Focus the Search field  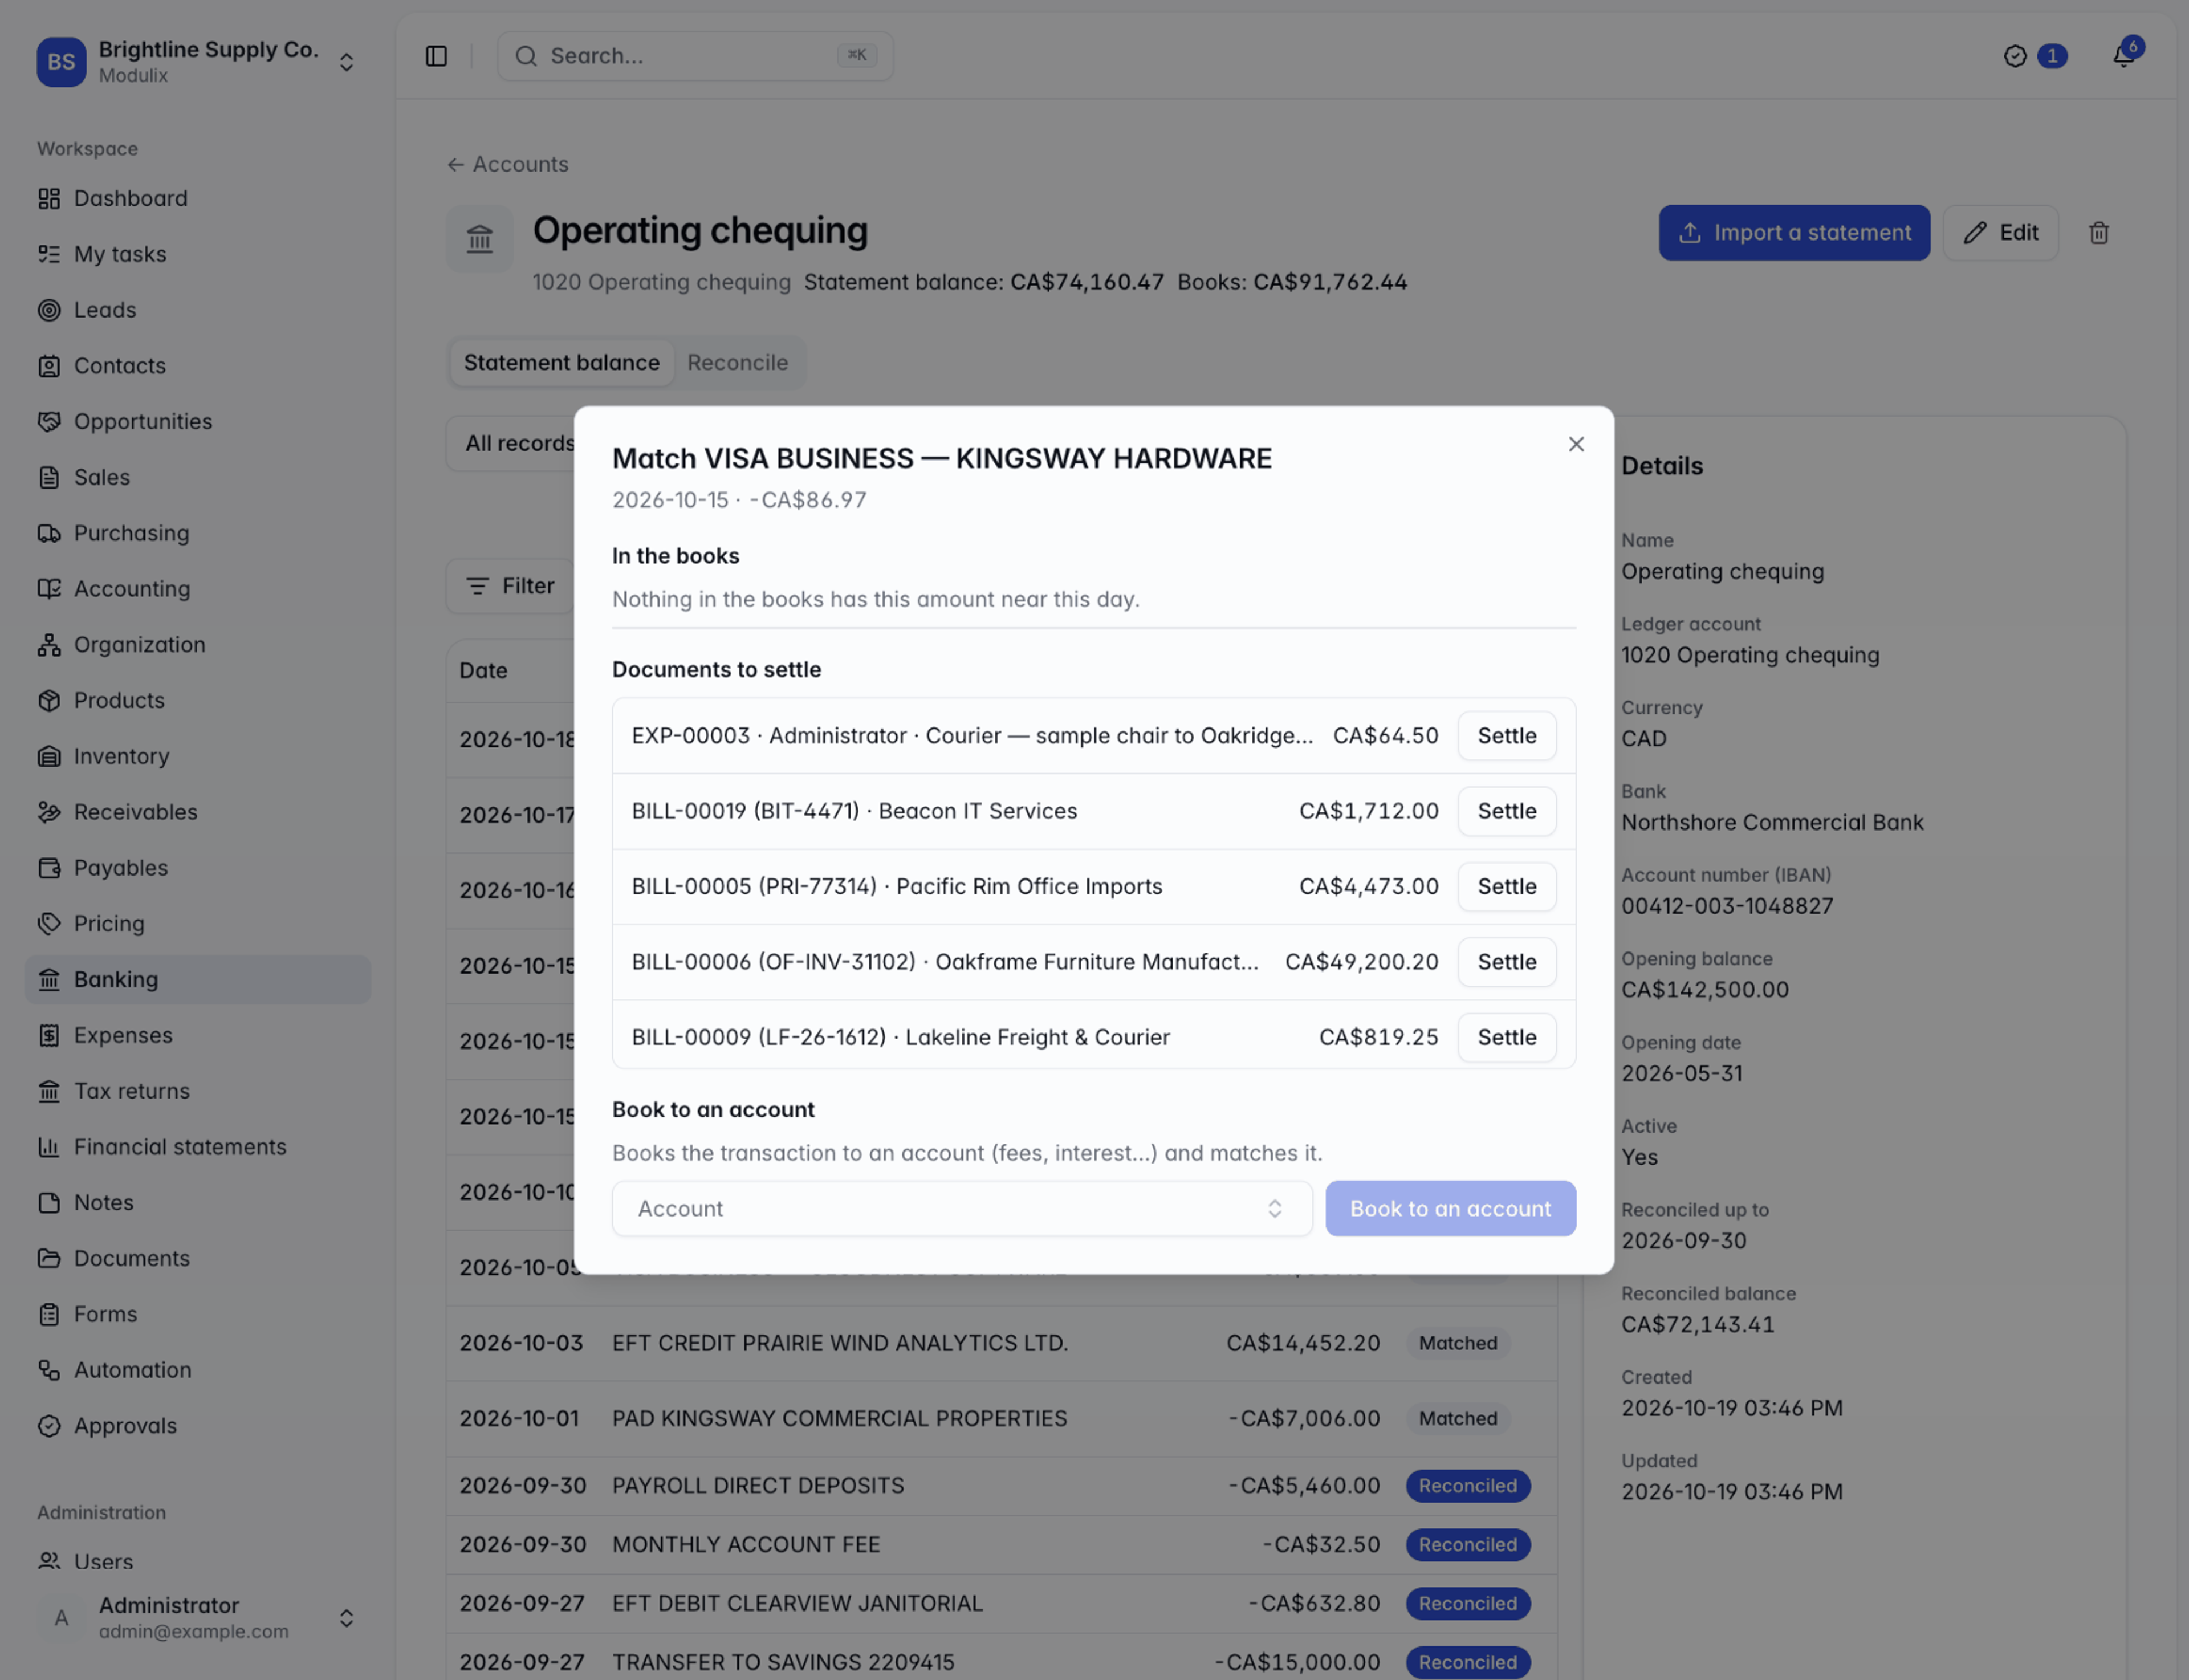click(x=695, y=56)
